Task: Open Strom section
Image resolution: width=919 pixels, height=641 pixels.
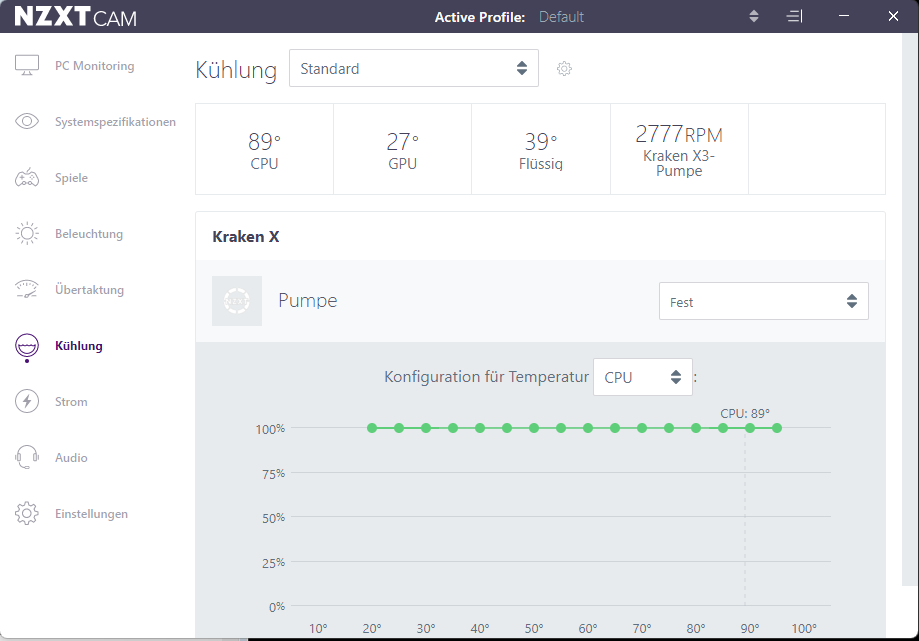Action: coord(71,401)
